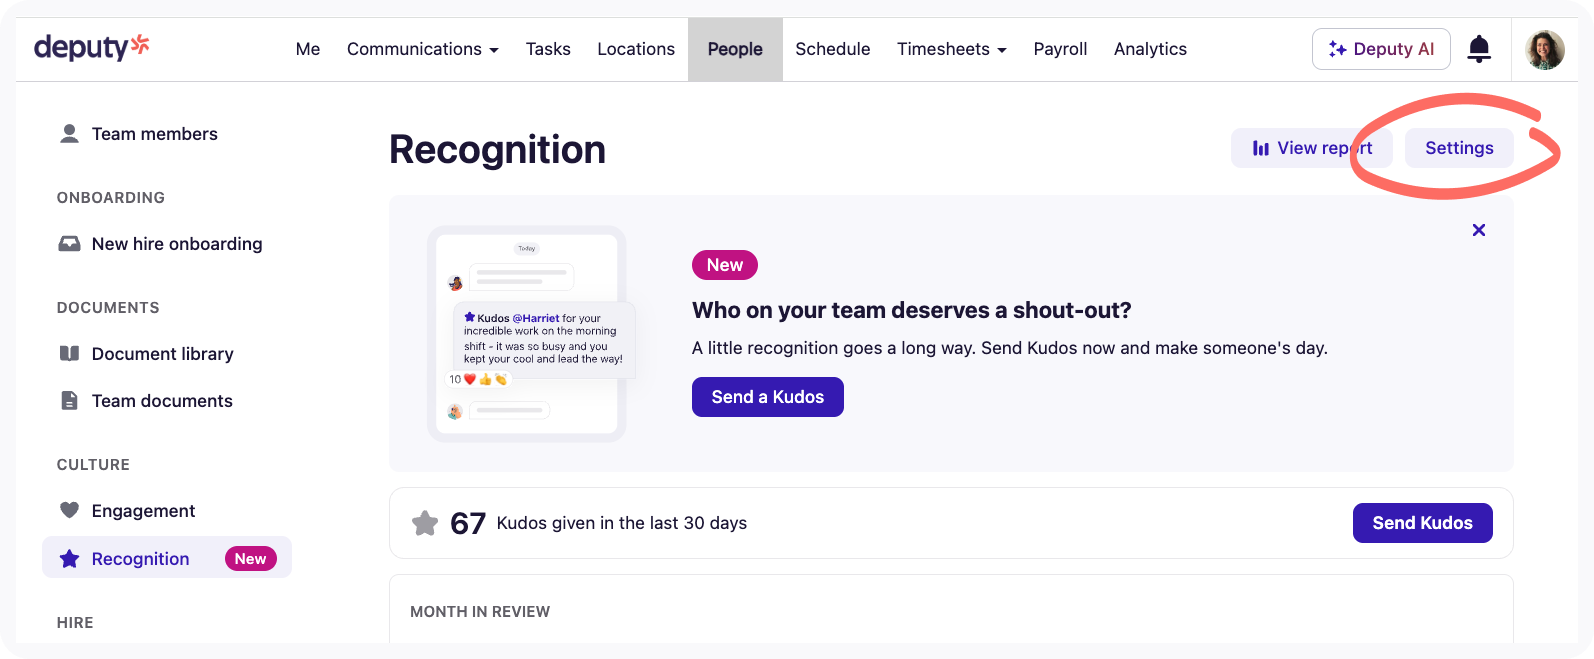
Task: Click the Recognition star icon in sidebar
Action: coord(69,559)
